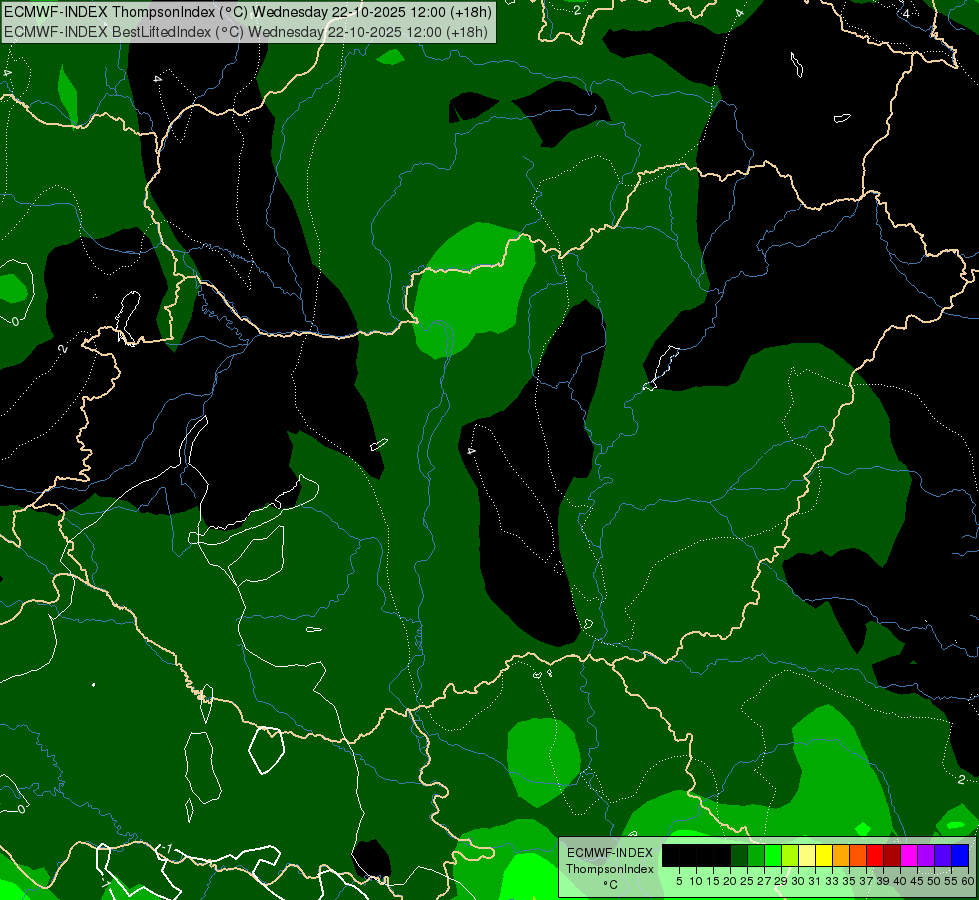Click the legend tick label 15

point(713,881)
